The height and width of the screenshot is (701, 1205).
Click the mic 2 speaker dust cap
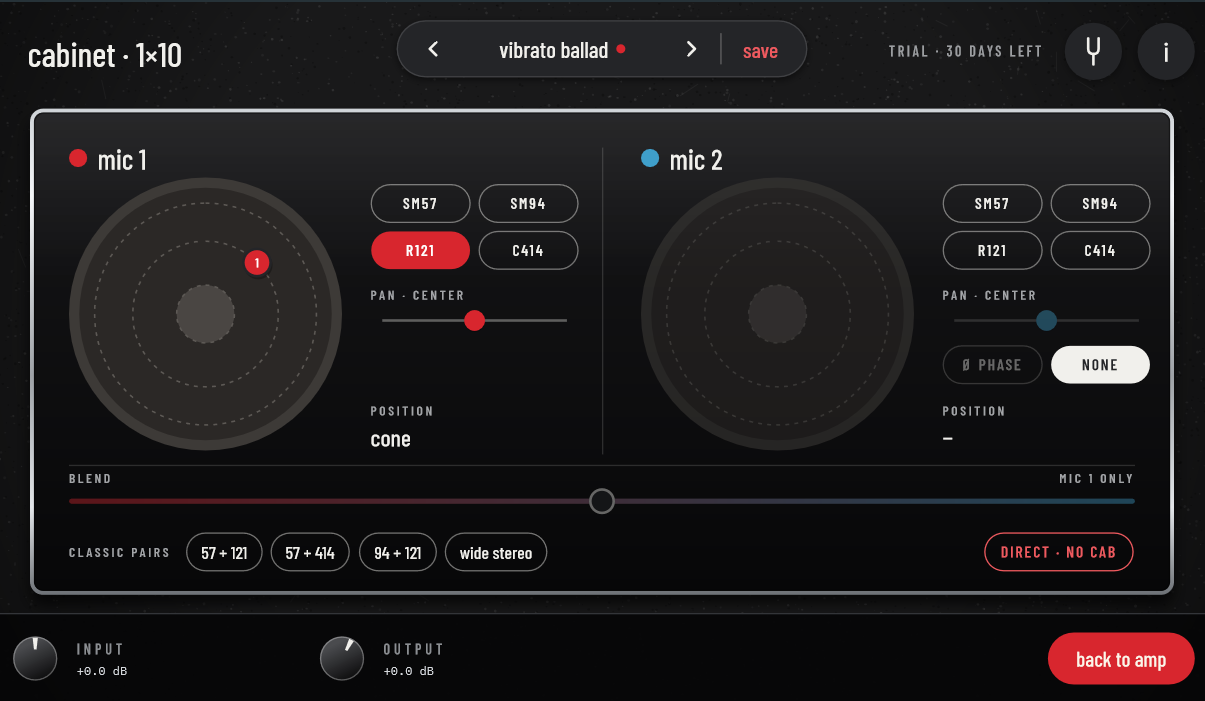pyautogui.click(x=778, y=314)
